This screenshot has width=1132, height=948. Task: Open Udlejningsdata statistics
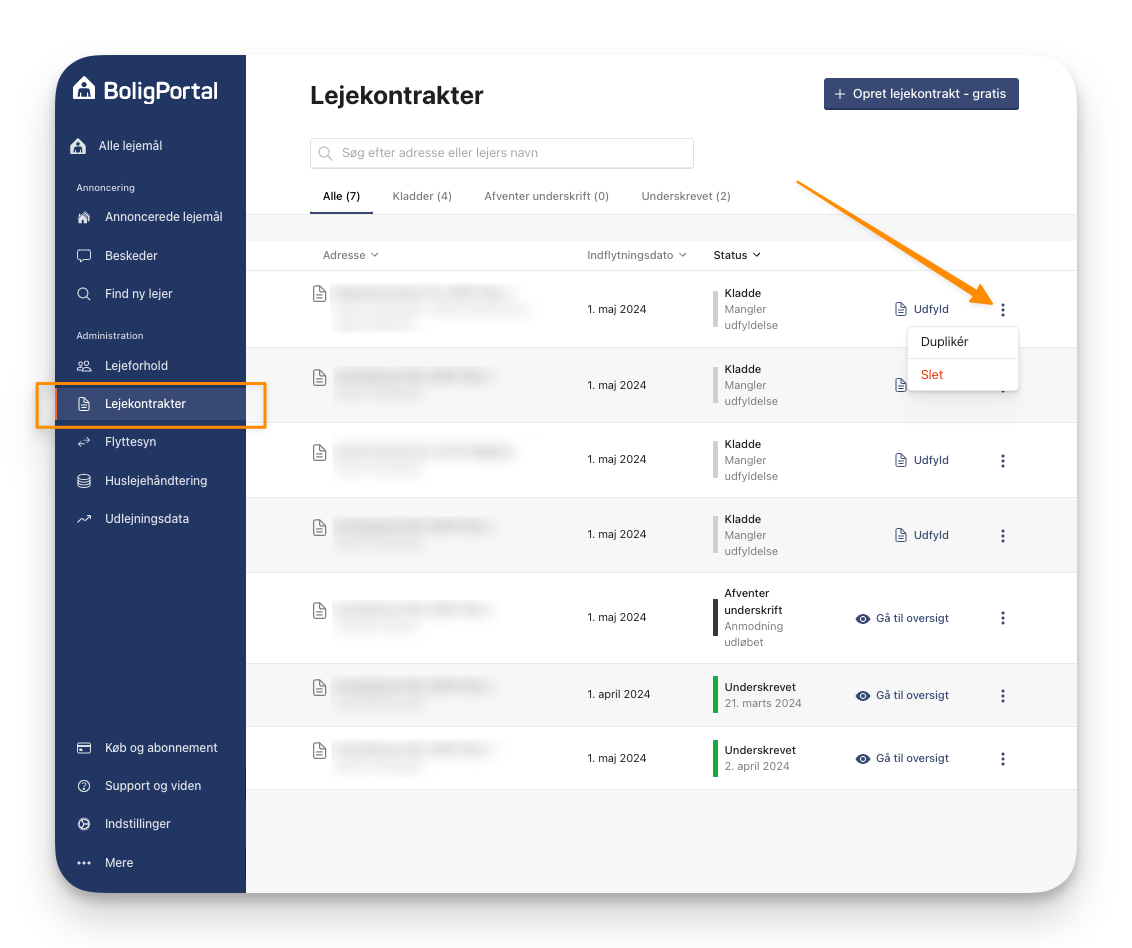pyautogui.click(x=146, y=519)
